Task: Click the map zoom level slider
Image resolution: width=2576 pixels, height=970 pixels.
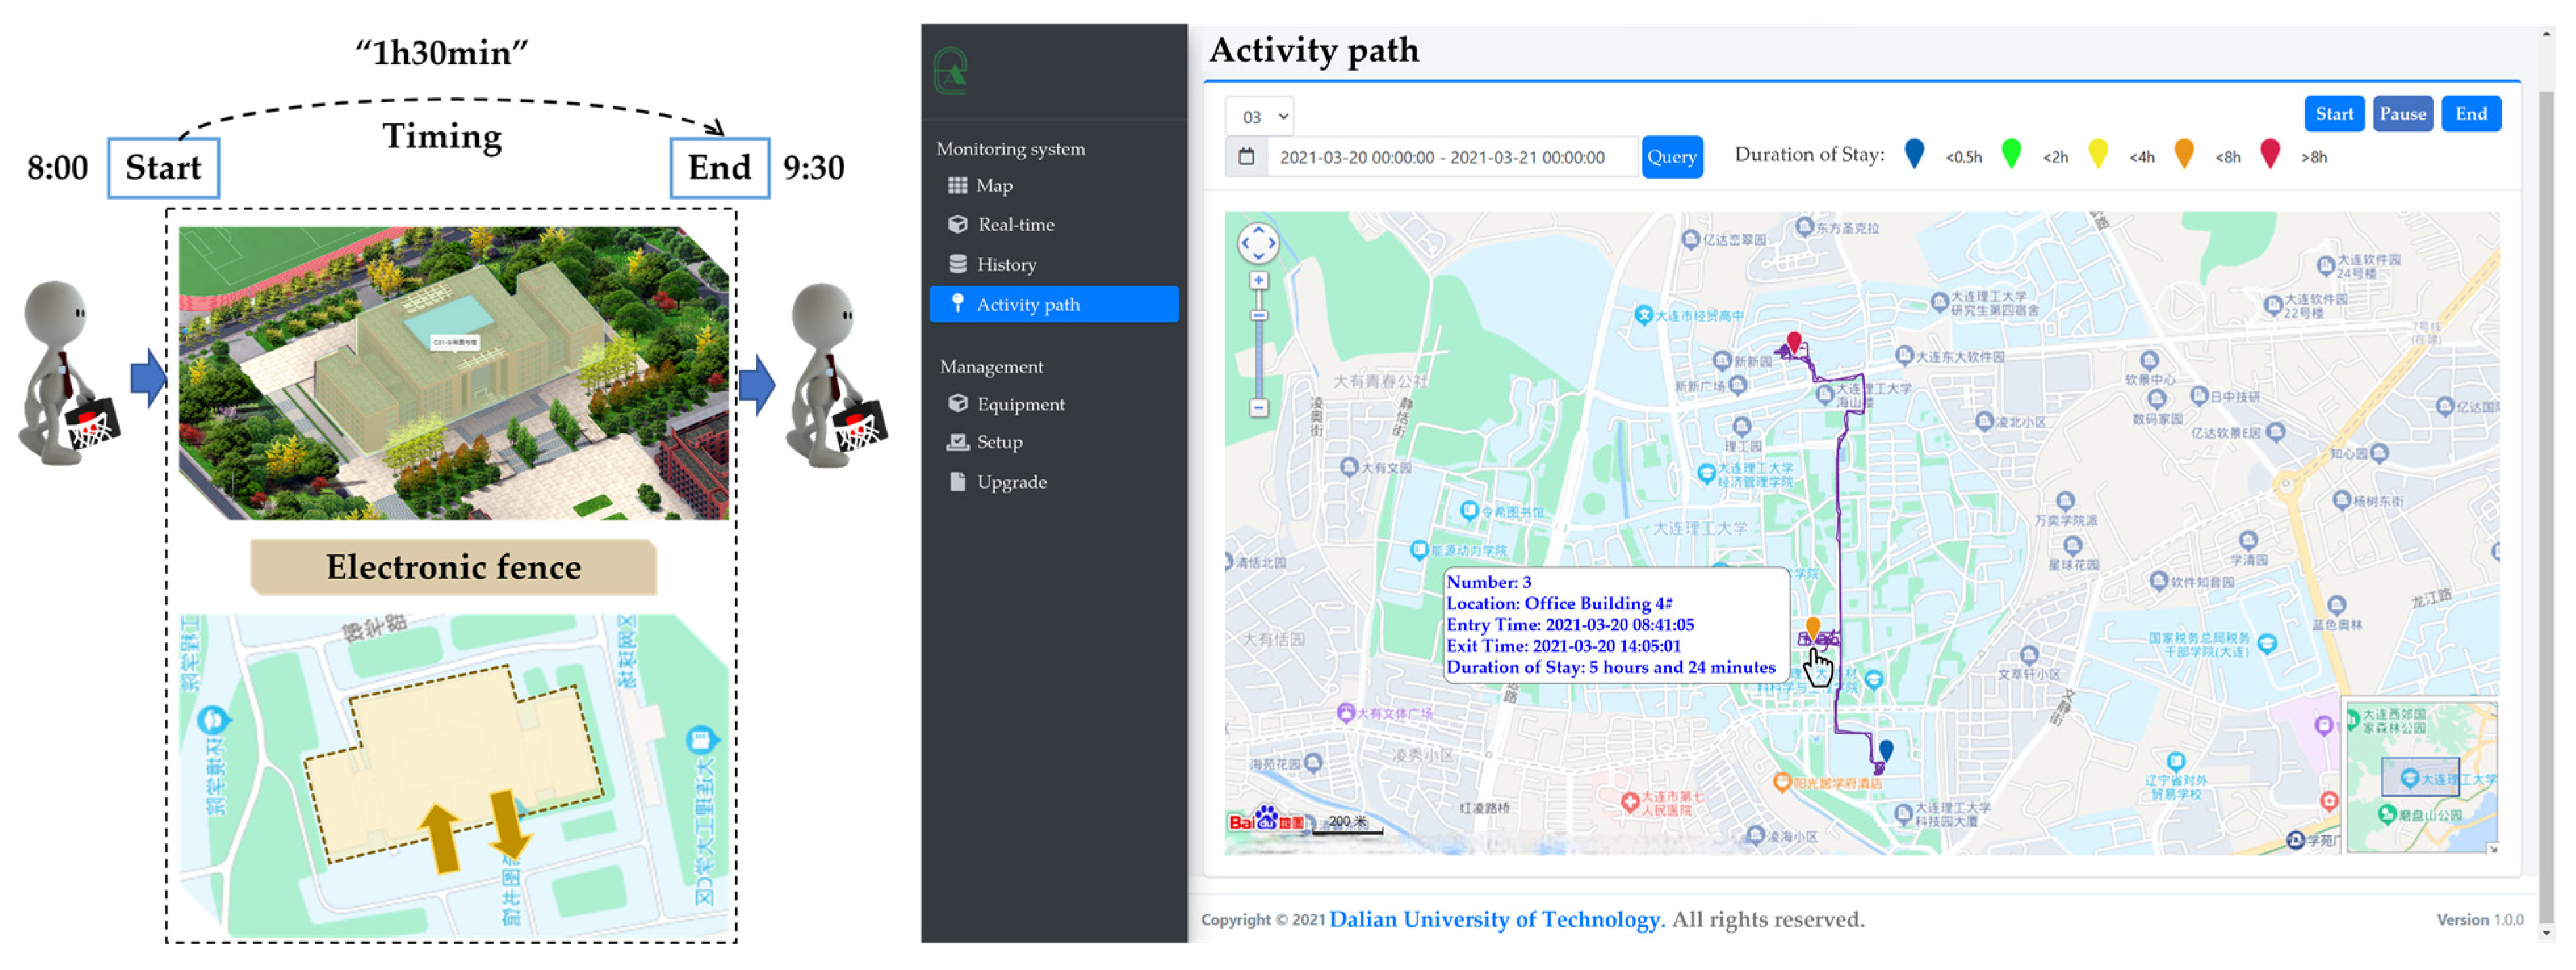Action: [1259, 316]
